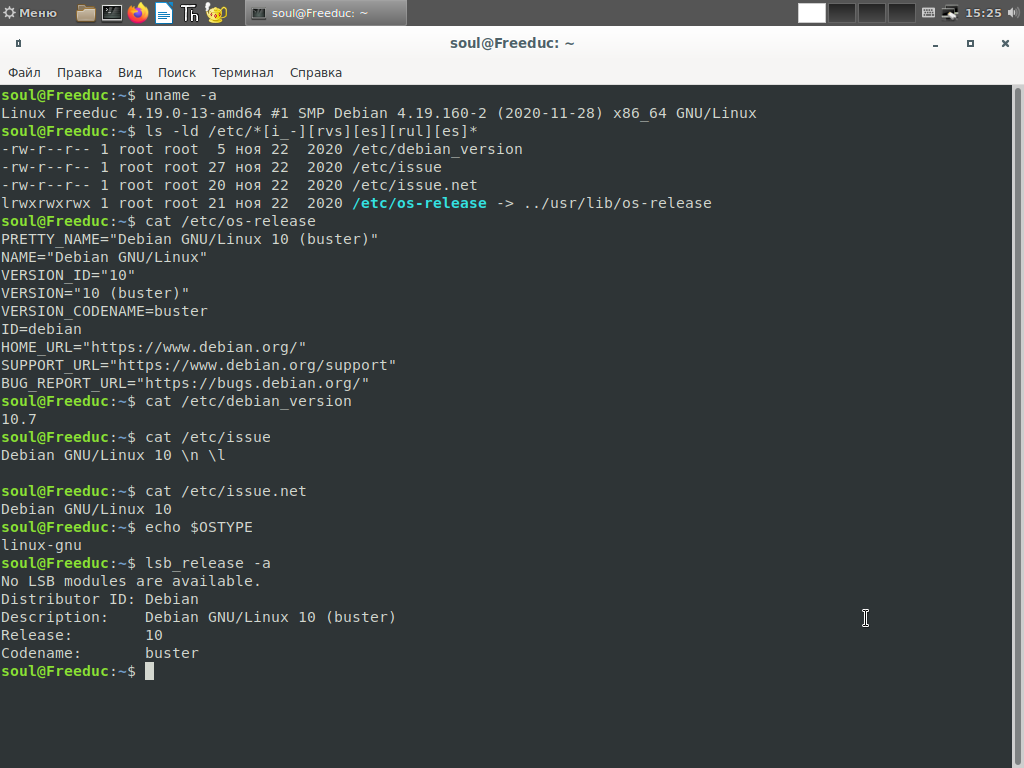1024x768 pixels.
Task: Click the 'Linux Freeduc 4.19.0-13-amd64' output line
Action: tap(379, 113)
